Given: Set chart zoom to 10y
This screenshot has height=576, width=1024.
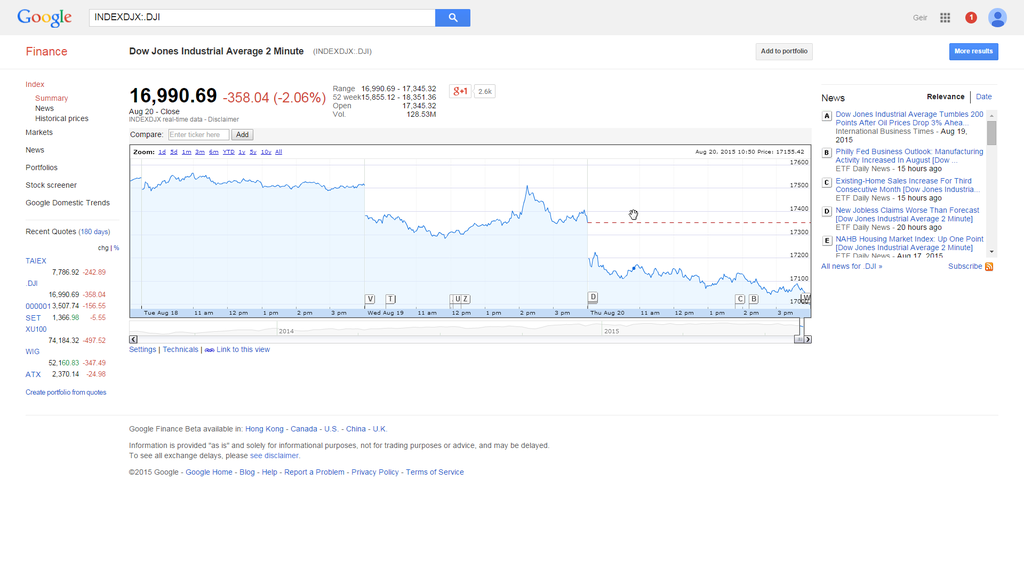Looking at the screenshot, I should click(x=266, y=152).
